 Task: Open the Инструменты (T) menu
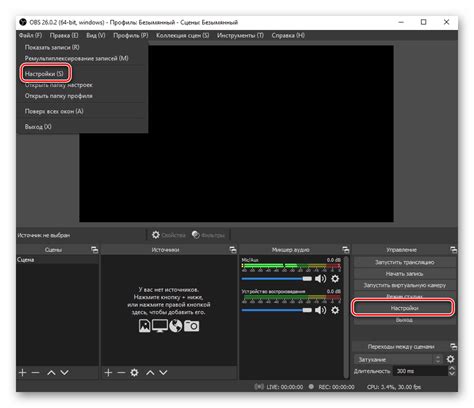click(240, 35)
